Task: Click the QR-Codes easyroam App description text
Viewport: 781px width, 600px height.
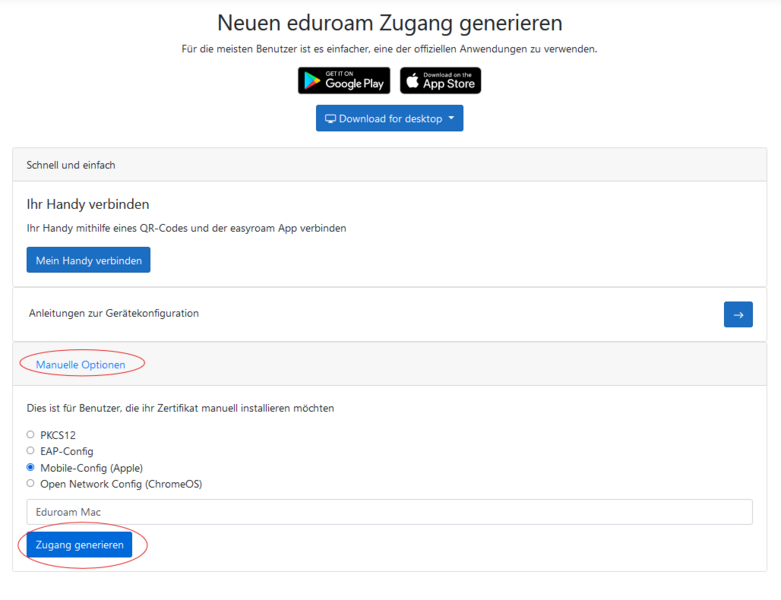Action: [186, 228]
